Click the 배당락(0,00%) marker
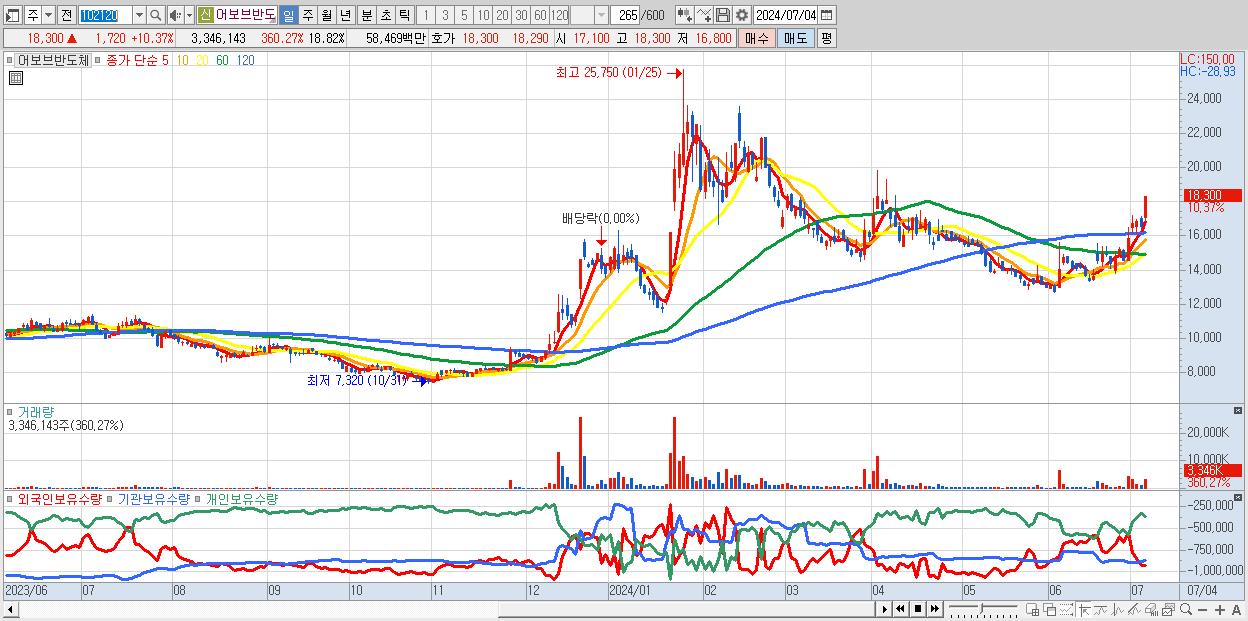This screenshot has width=1248, height=621. pos(600,218)
